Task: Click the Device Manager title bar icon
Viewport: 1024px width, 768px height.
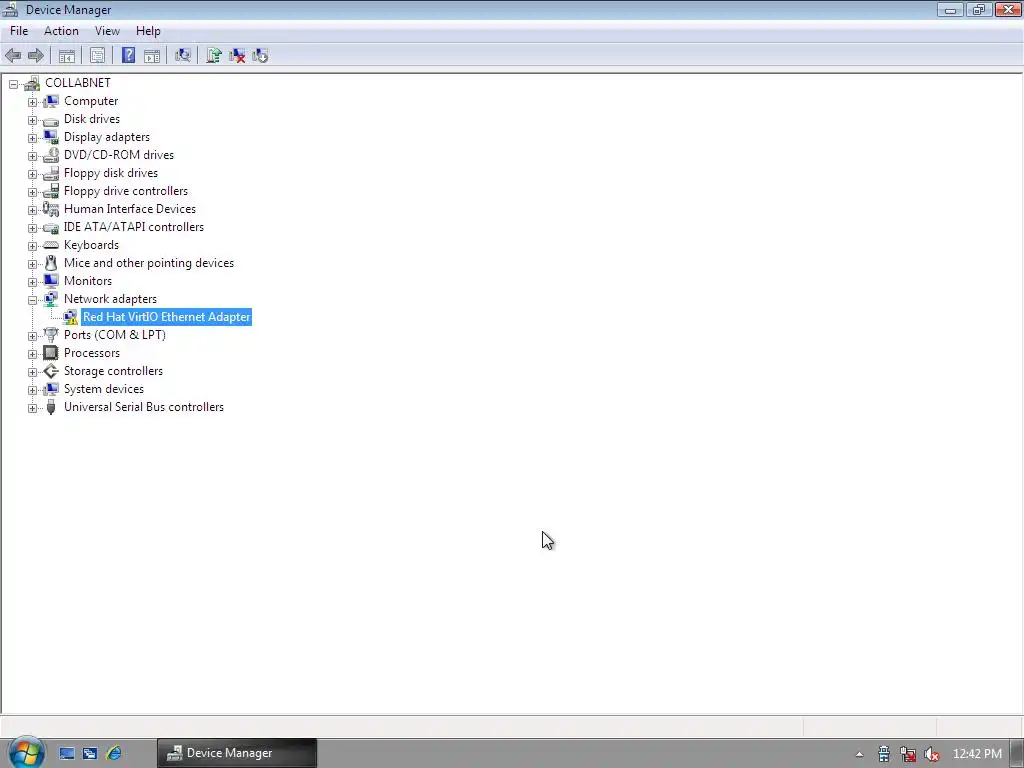Action: [x=10, y=10]
